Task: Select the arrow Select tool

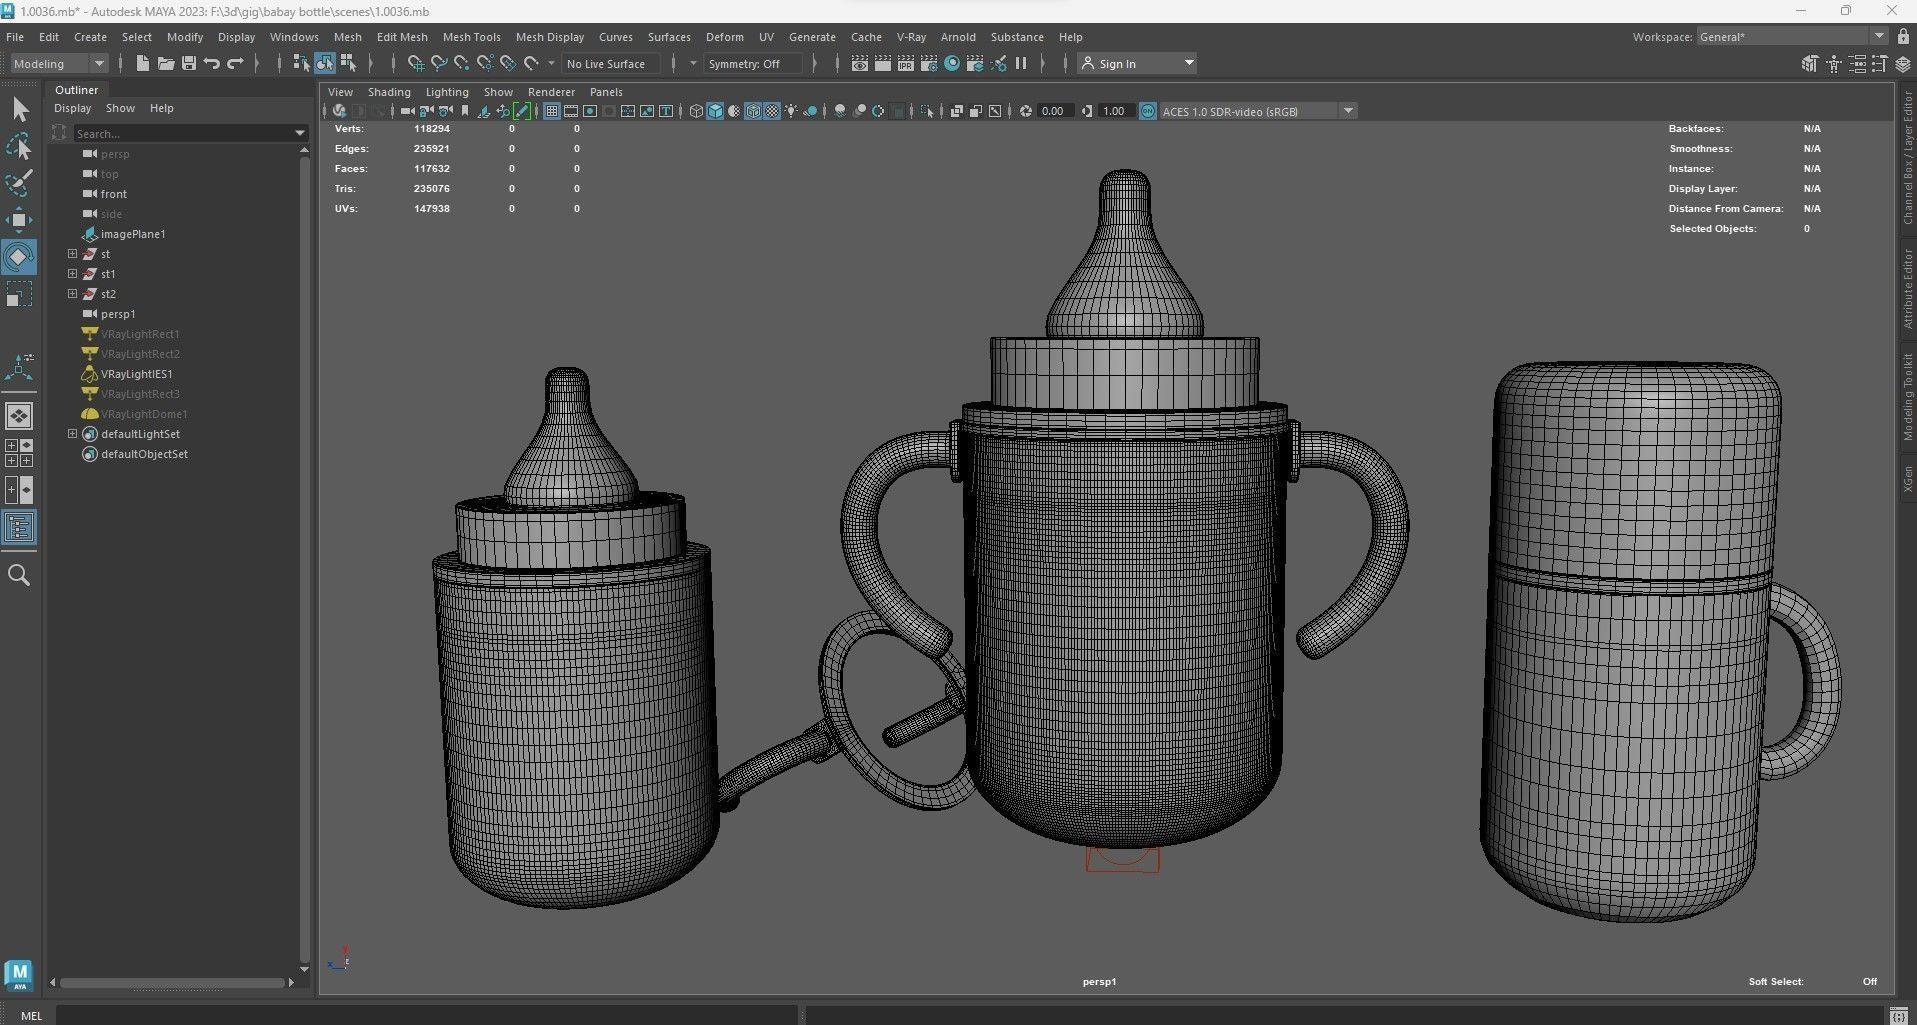Action: pyautogui.click(x=19, y=109)
